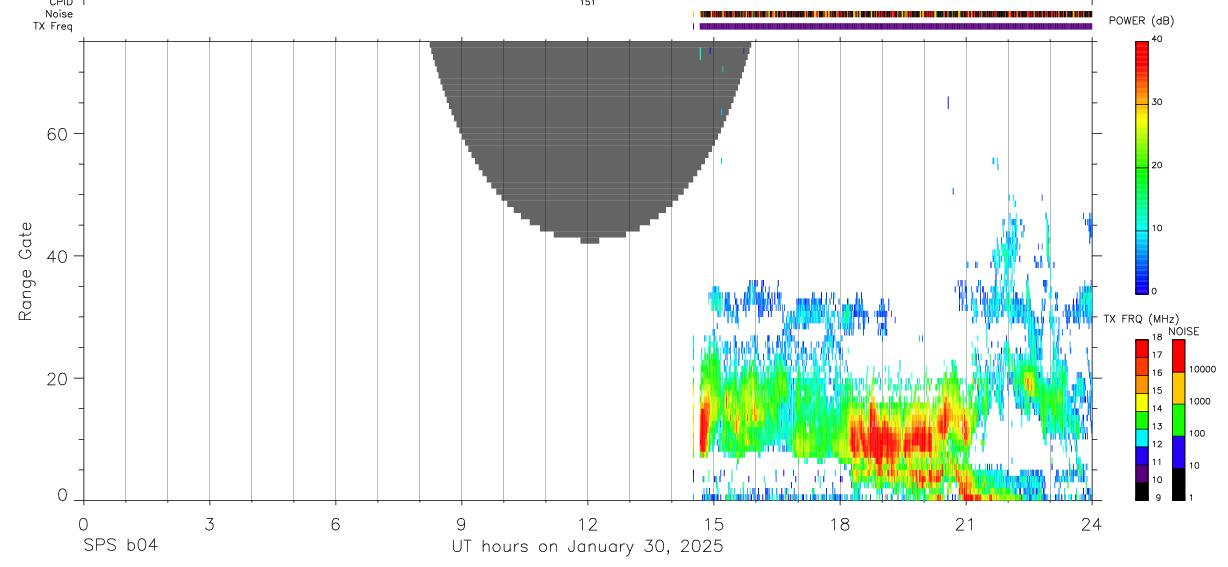Click the red top segment of NOISE legend
Screen dimensions: 1228x567
(1178, 356)
